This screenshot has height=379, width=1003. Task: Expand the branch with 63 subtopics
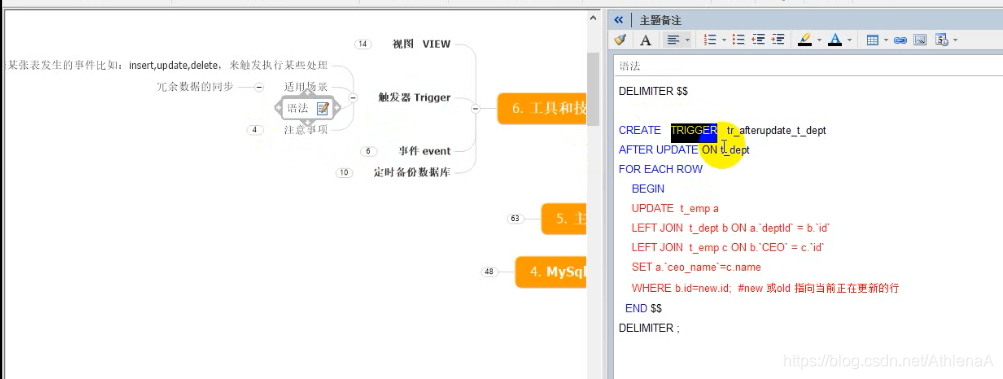(x=515, y=218)
